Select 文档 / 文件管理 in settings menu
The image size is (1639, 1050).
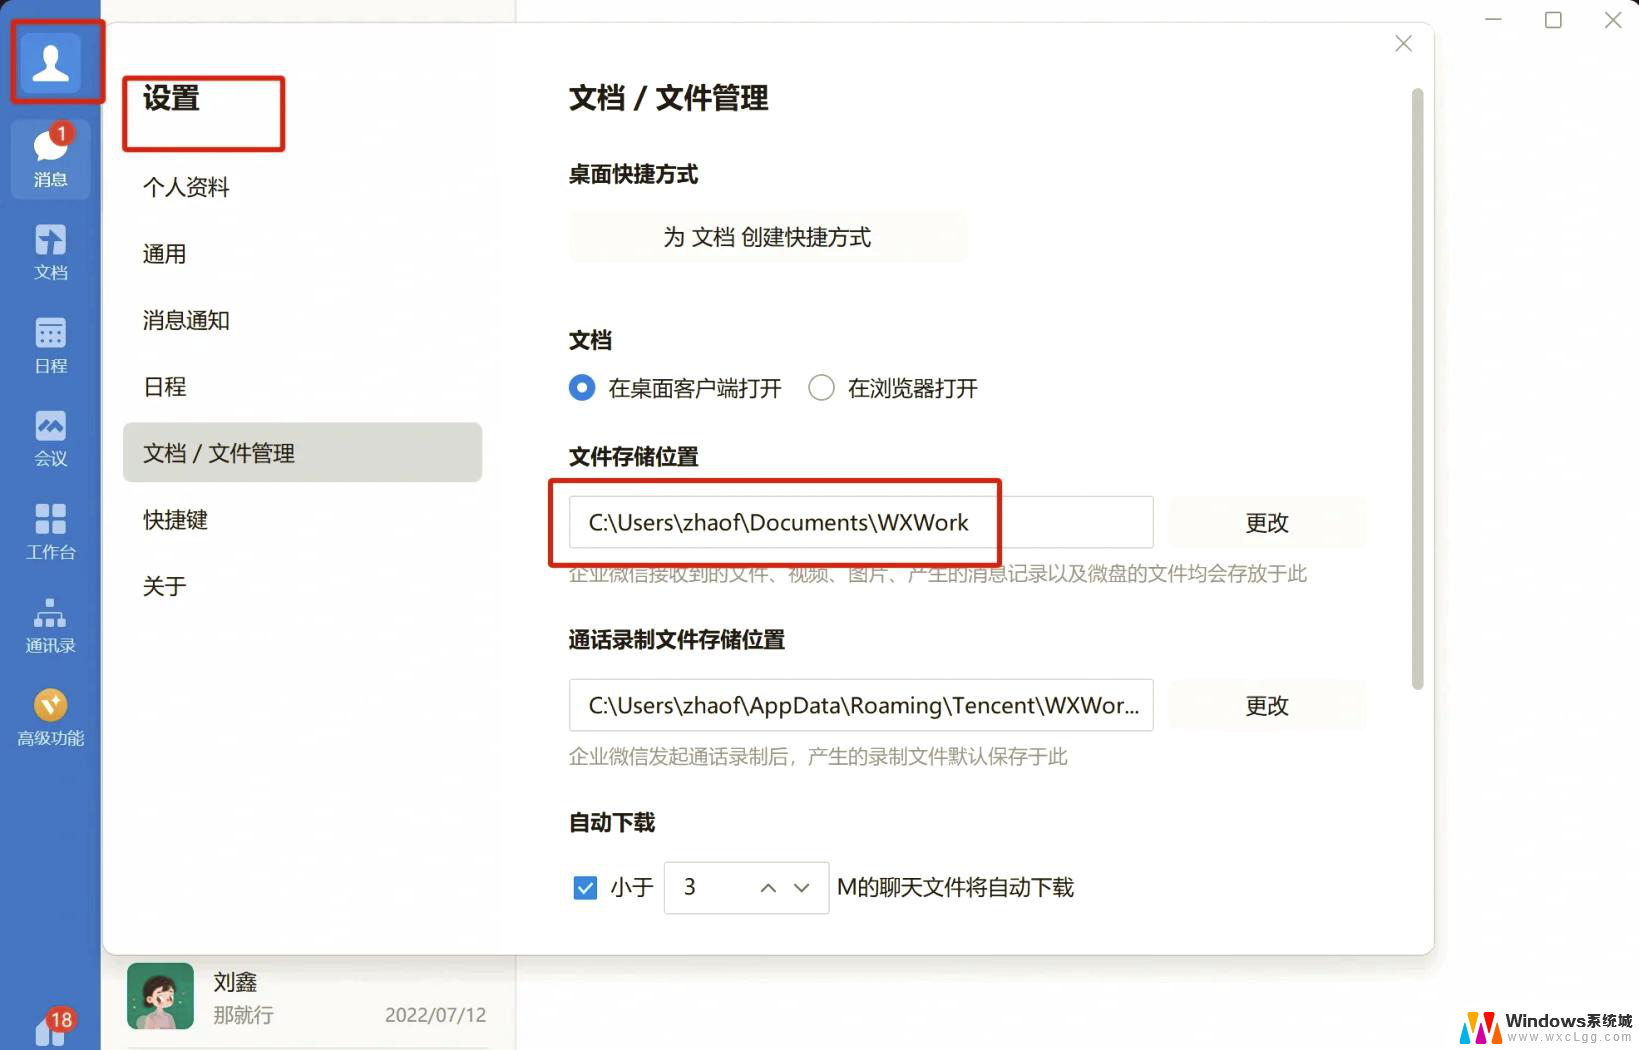pos(302,453)
